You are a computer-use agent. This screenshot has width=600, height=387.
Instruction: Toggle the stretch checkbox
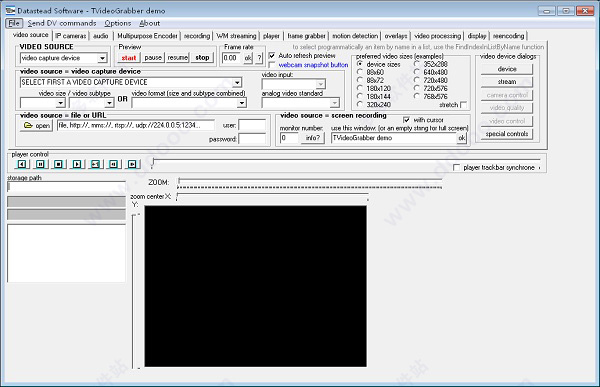coord(463,105)
